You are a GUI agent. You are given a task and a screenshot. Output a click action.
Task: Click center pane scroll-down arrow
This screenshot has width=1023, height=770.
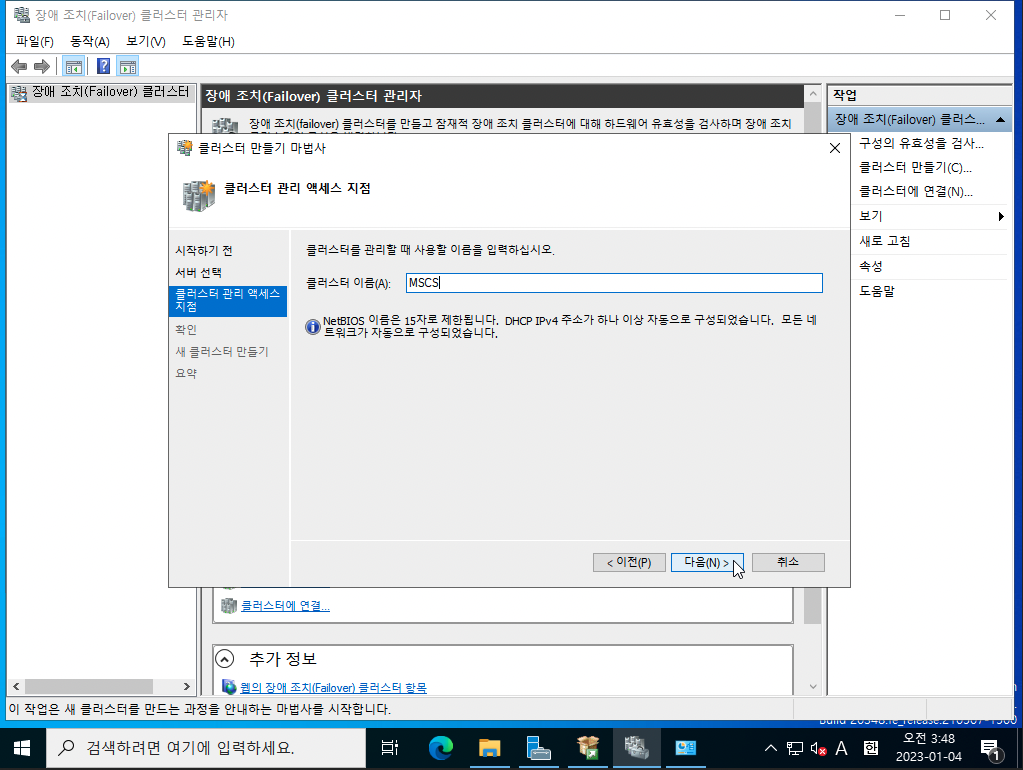[x=813, y=686]
